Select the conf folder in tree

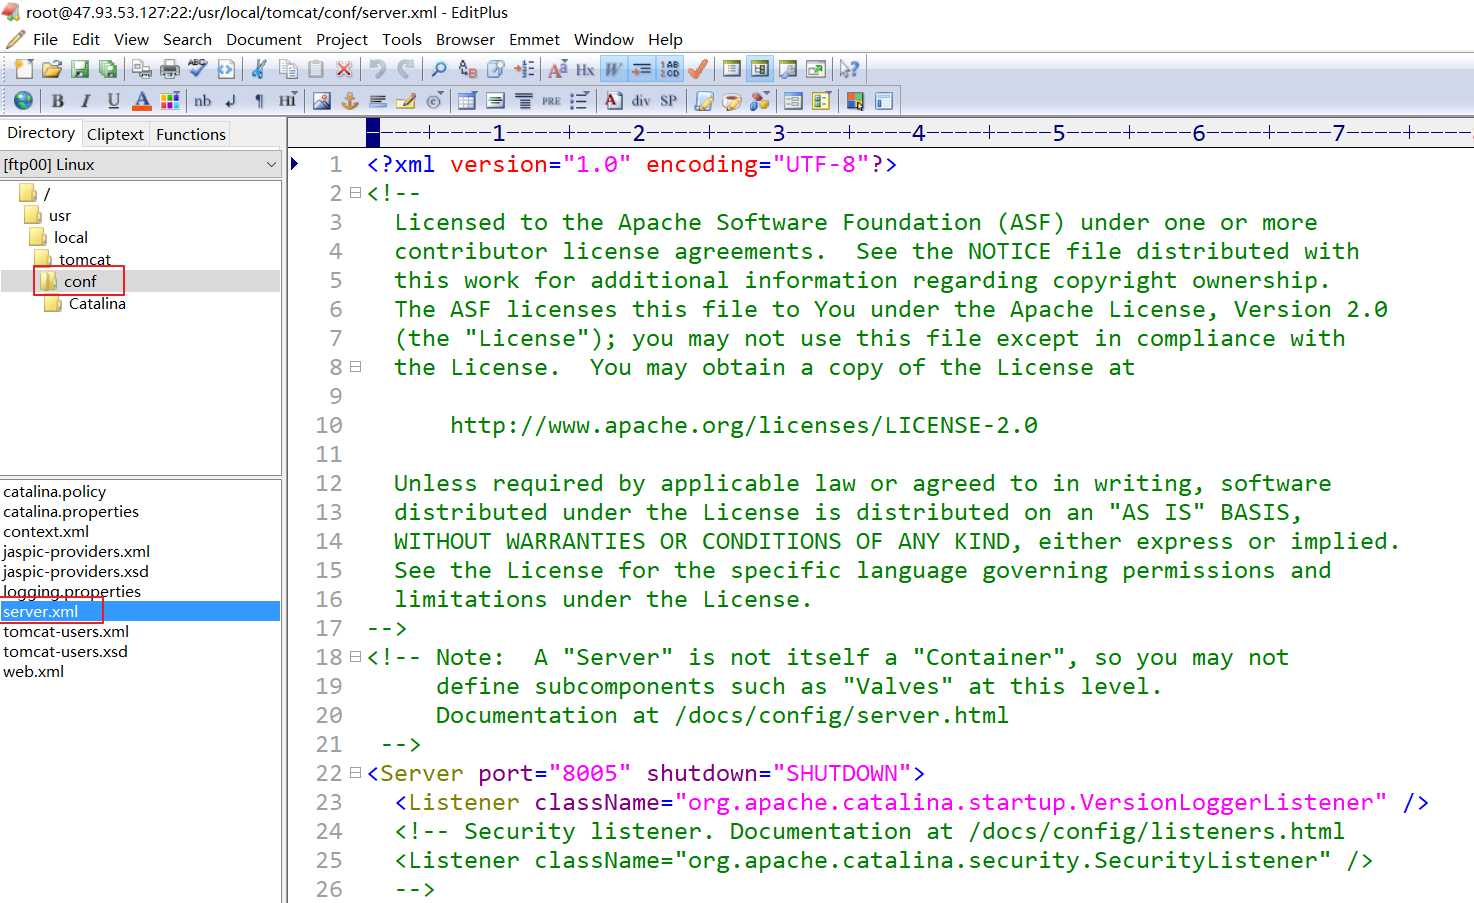80,281
